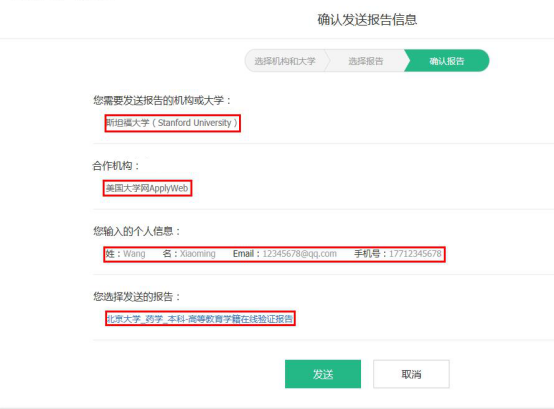Go to step 选择机构和大学
Image resolution: width=554 pixels, height=409 pixels.
(x=285, y=61)
